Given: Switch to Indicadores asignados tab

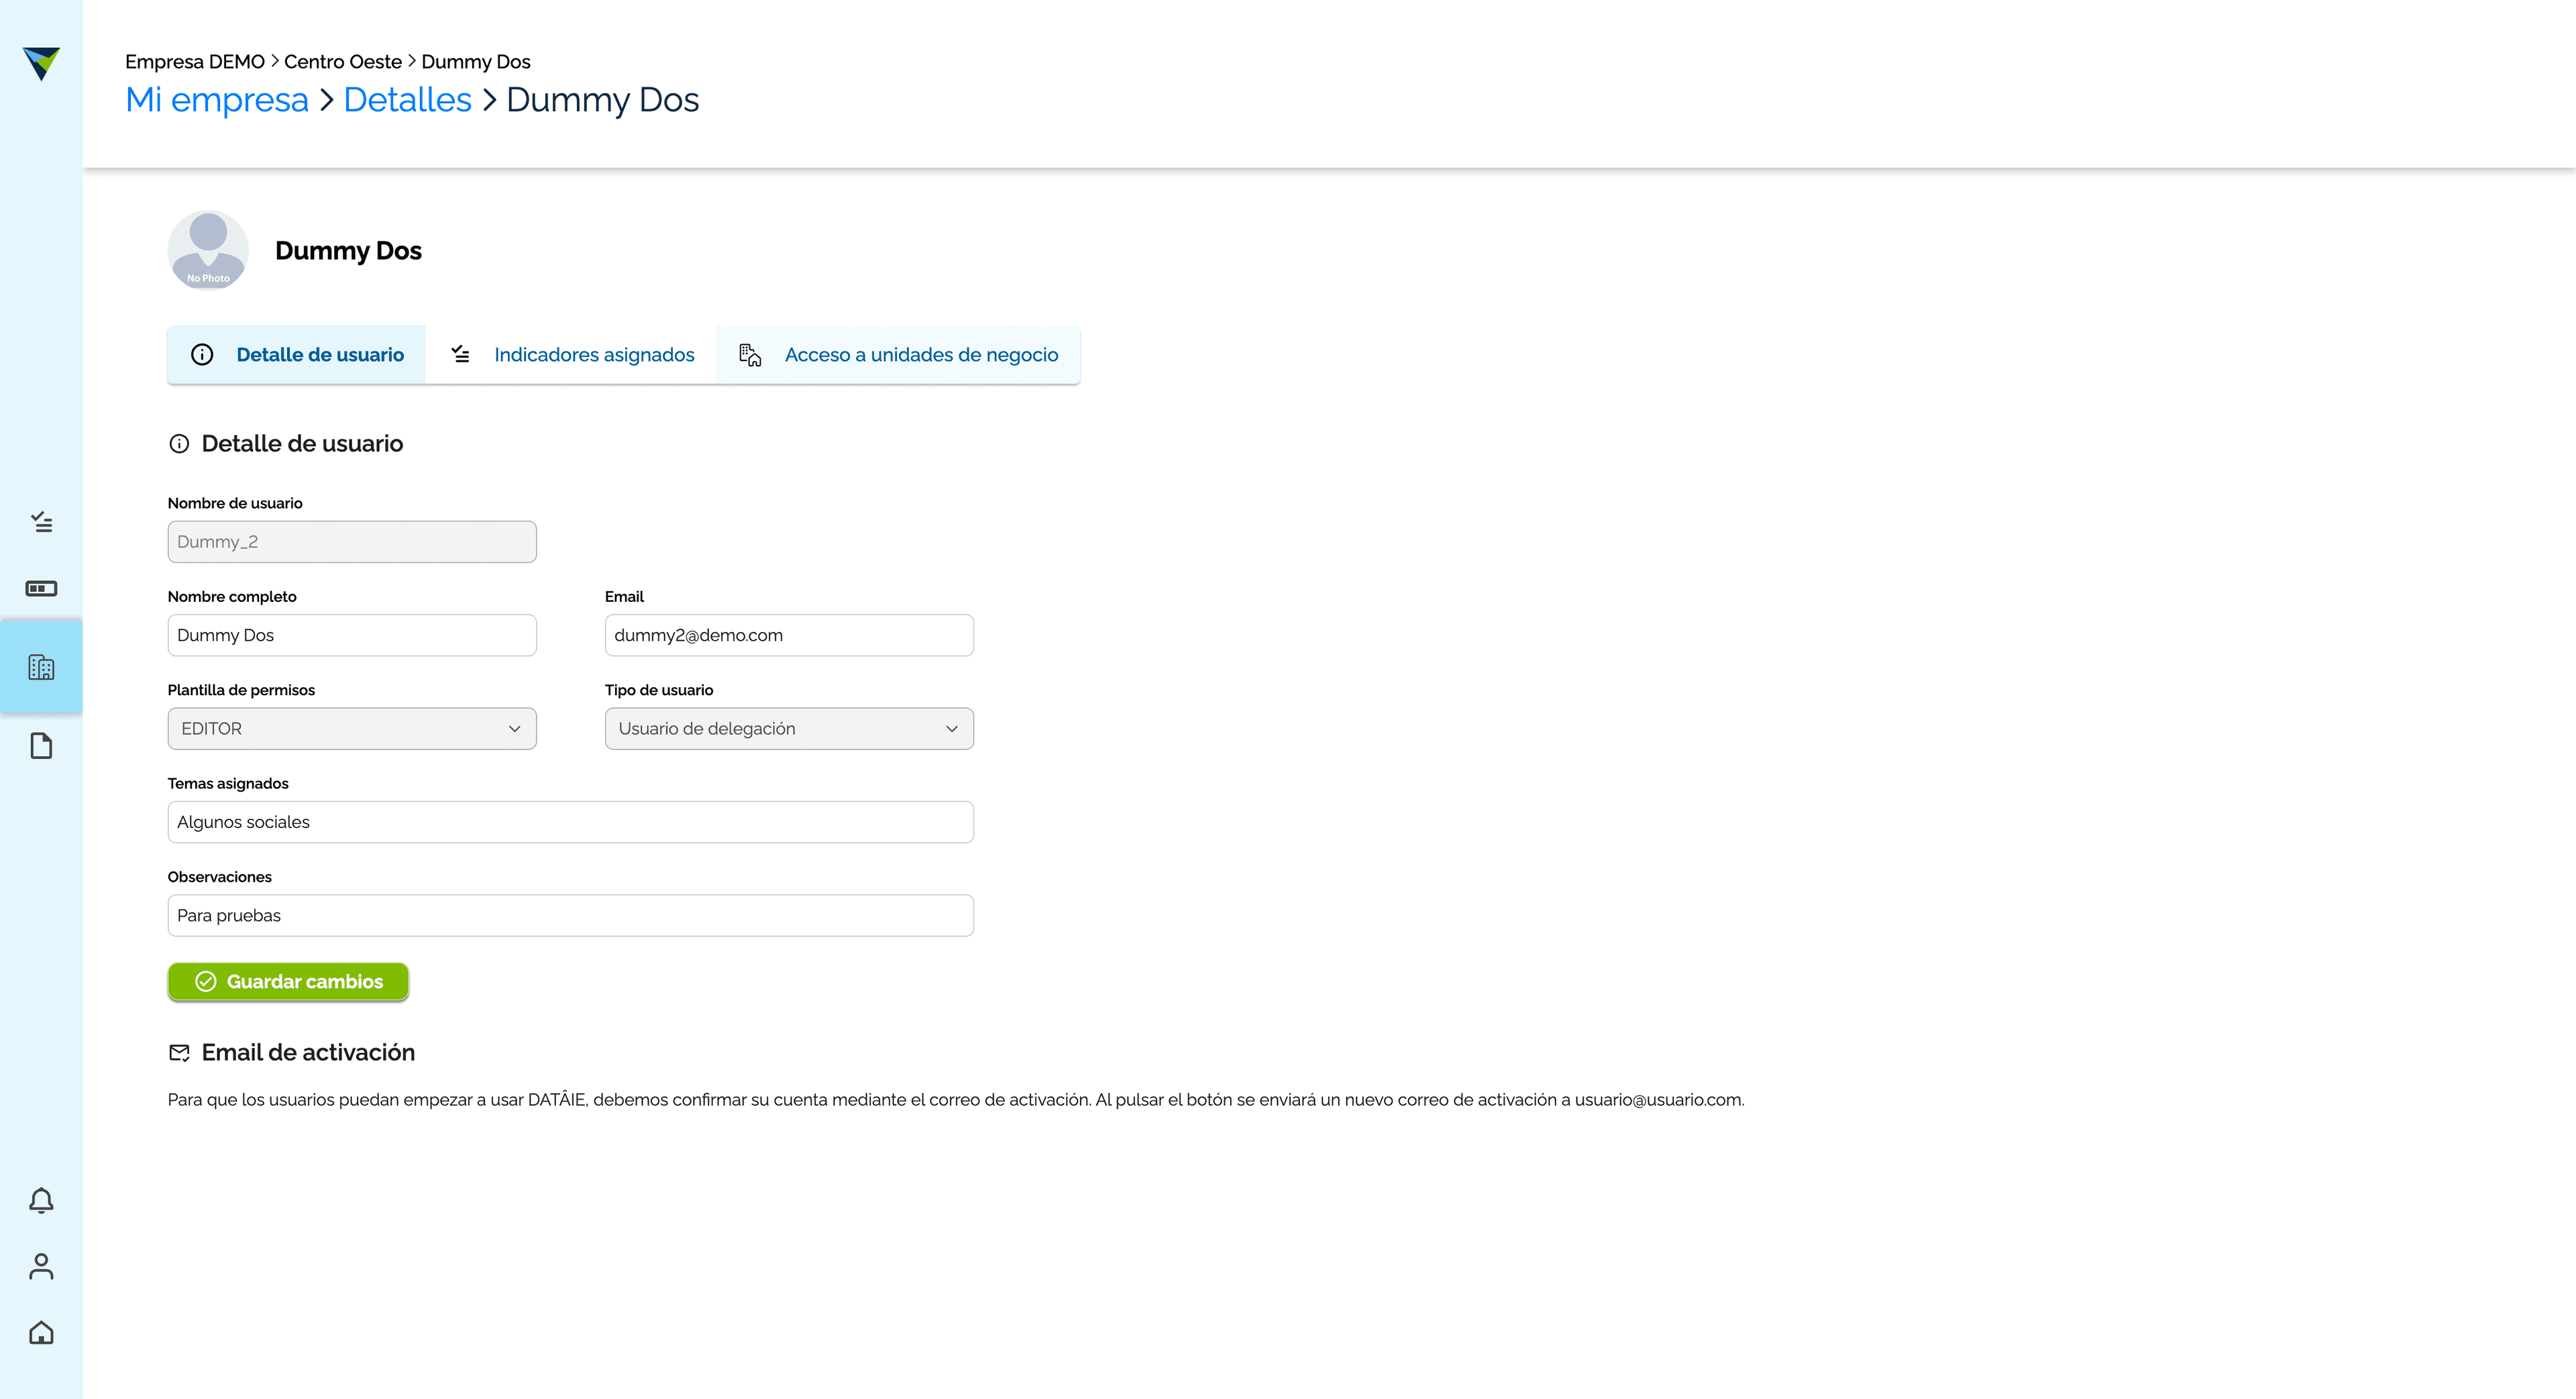Looking at the screenshot, I should 571,355.
